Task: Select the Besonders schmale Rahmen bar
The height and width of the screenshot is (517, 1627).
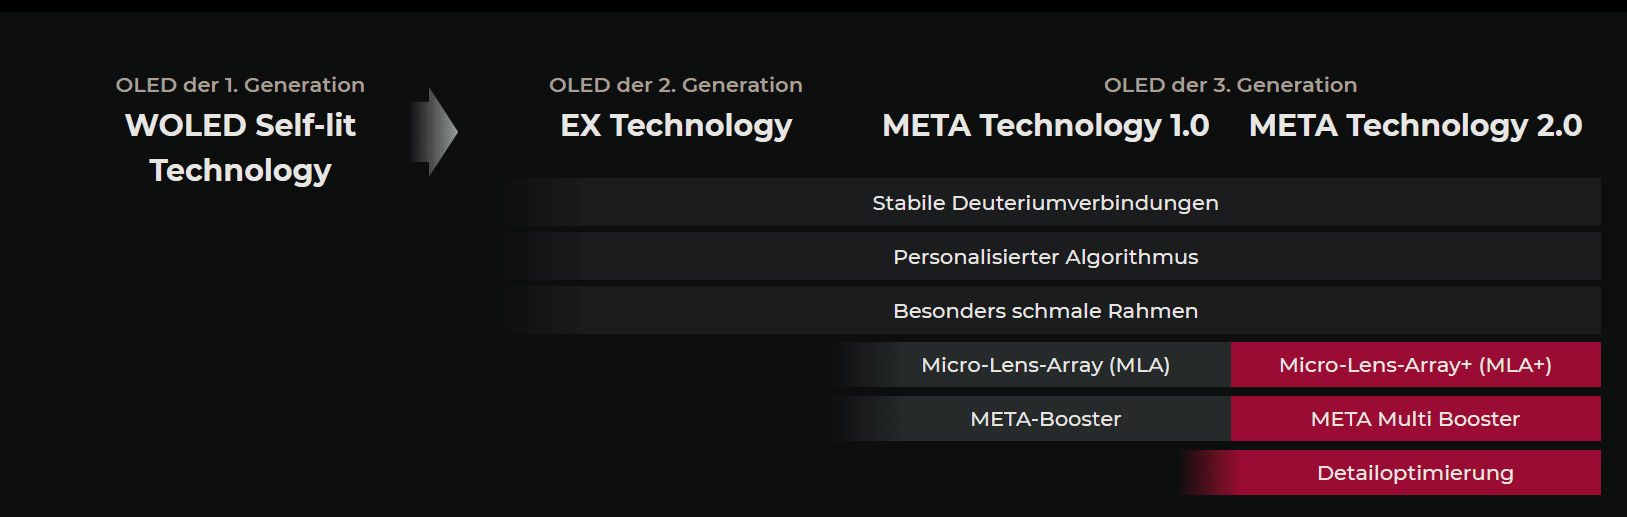Action: pyautogui.click(x=1052, y=310)
